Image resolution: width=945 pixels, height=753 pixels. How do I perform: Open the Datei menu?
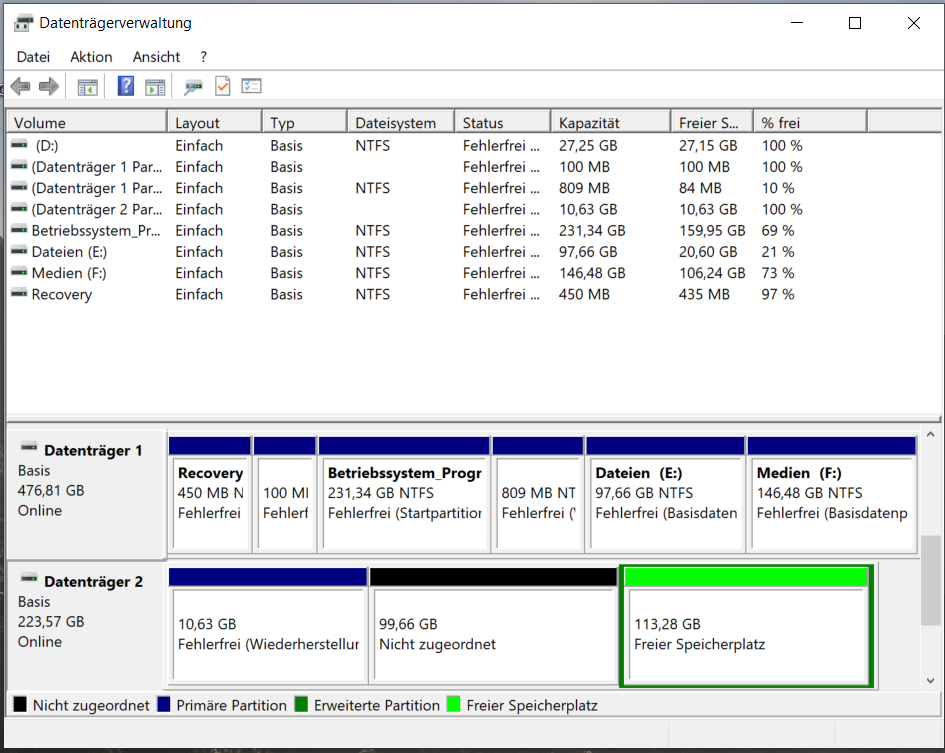[33, 57]
